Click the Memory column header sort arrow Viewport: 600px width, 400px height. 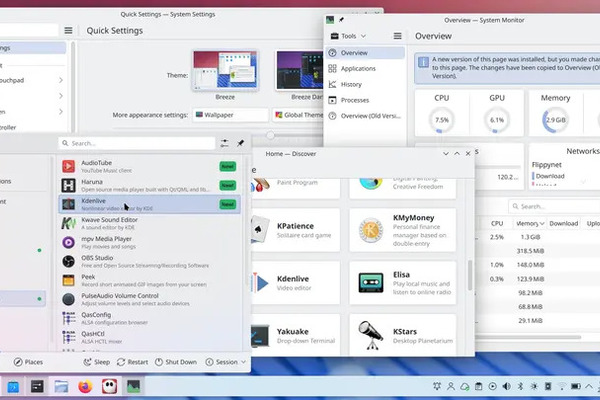tap(541, 224)
